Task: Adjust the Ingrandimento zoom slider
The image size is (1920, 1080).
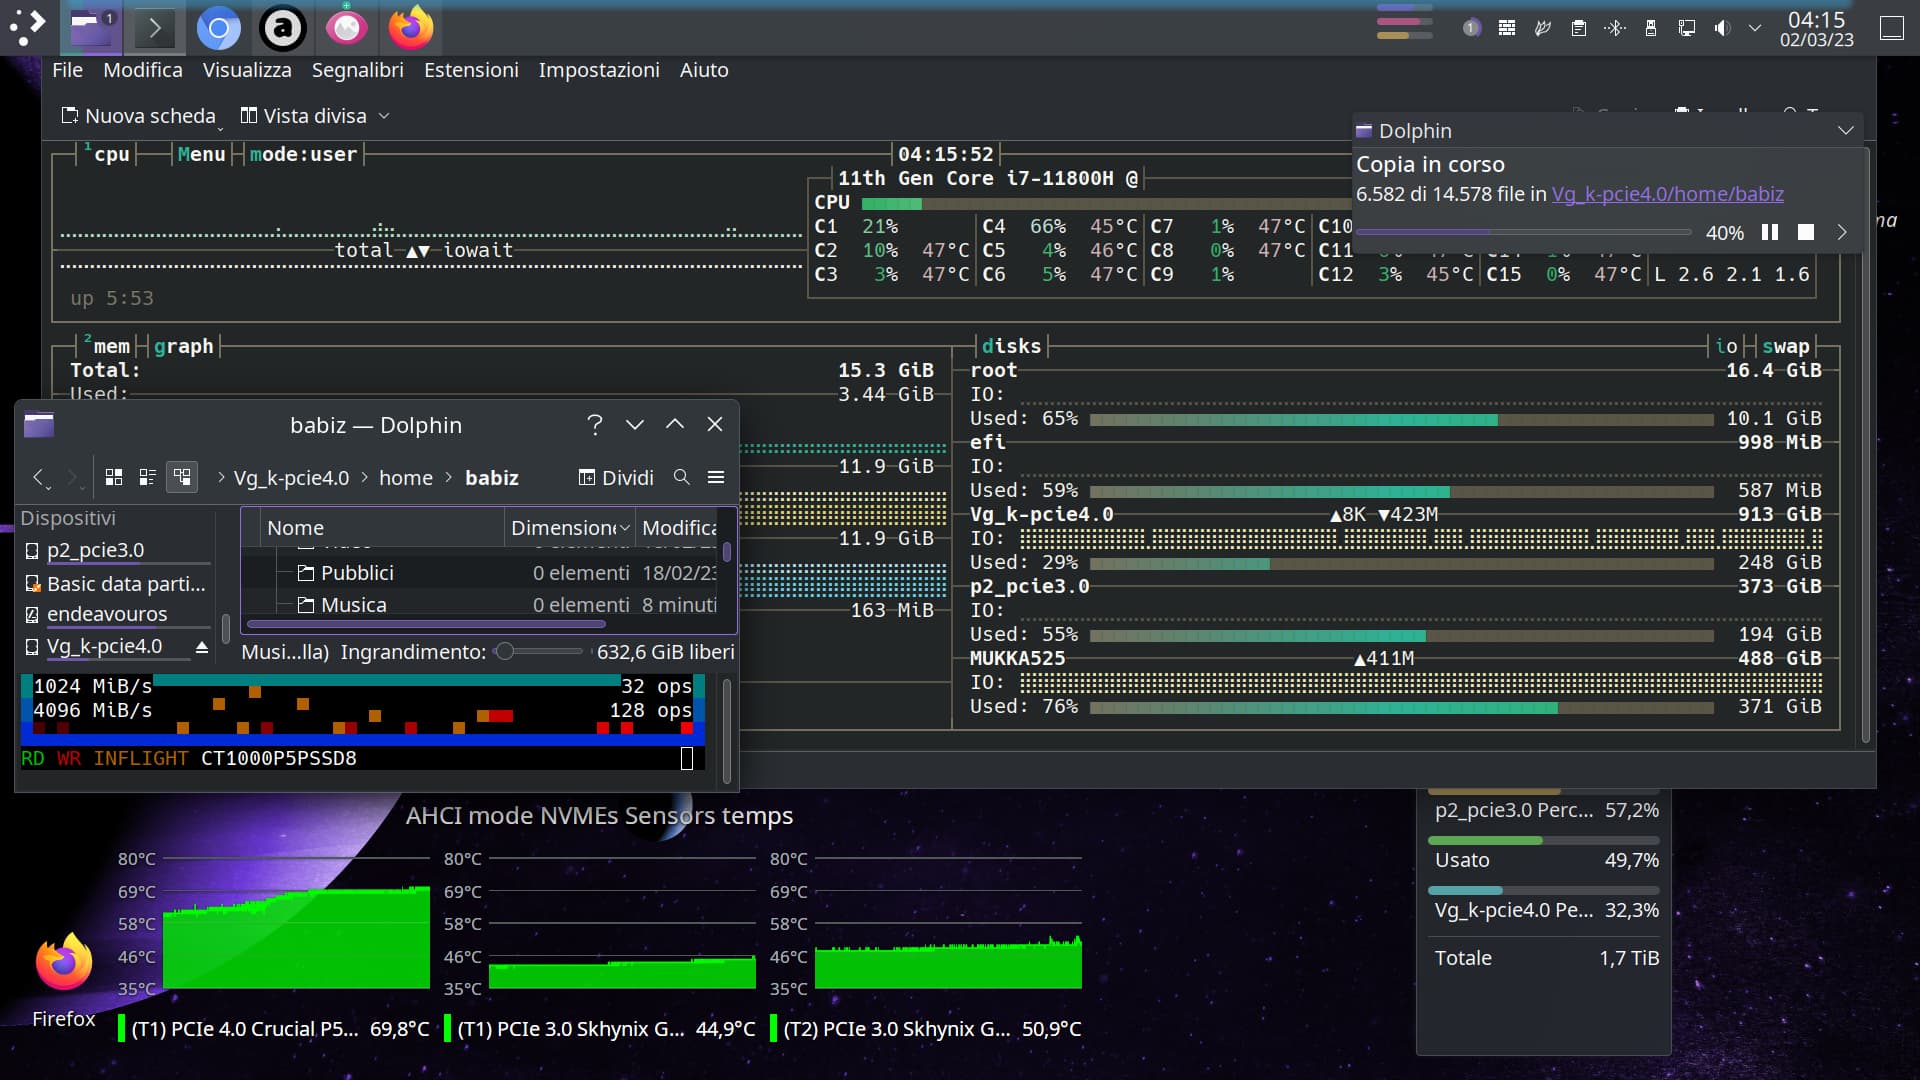Action: click(506, 652)
